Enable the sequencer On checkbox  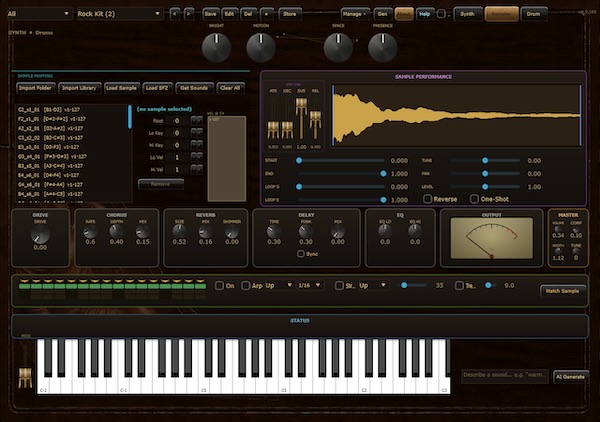pos(219,286)
